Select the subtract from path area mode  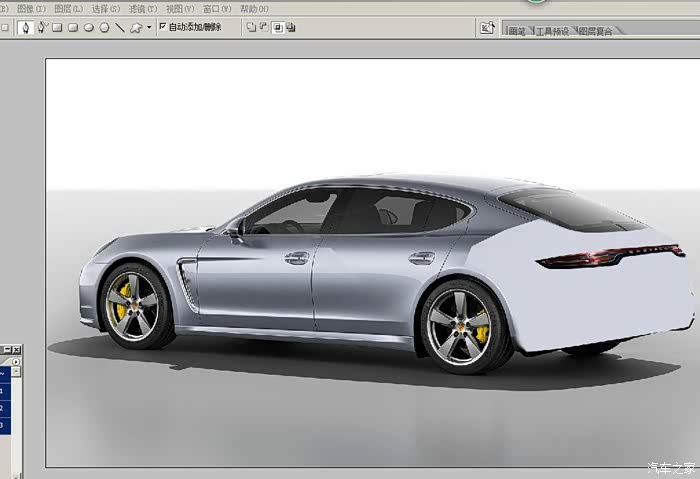[264, 28]
